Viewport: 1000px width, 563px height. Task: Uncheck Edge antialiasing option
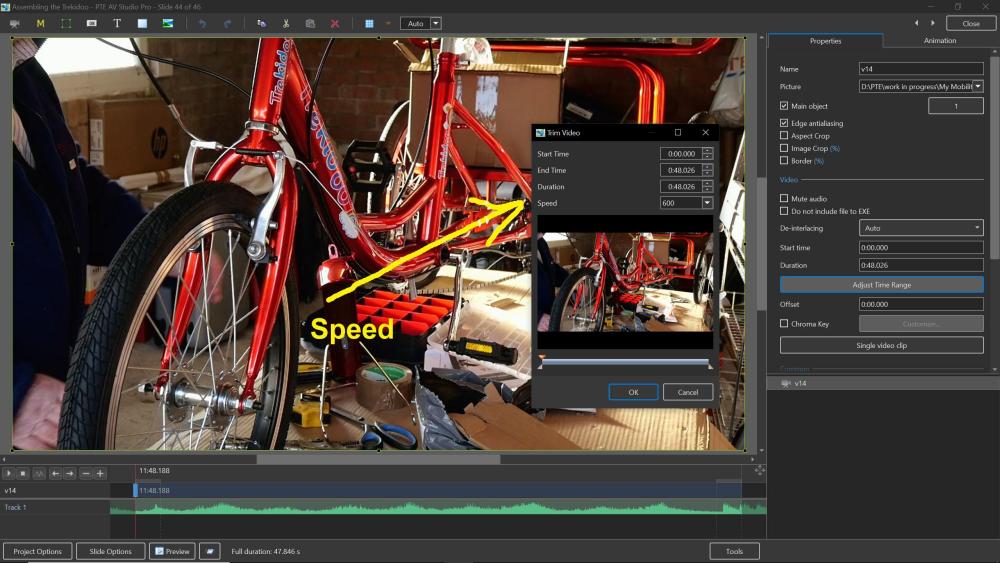tap(784, 123)
